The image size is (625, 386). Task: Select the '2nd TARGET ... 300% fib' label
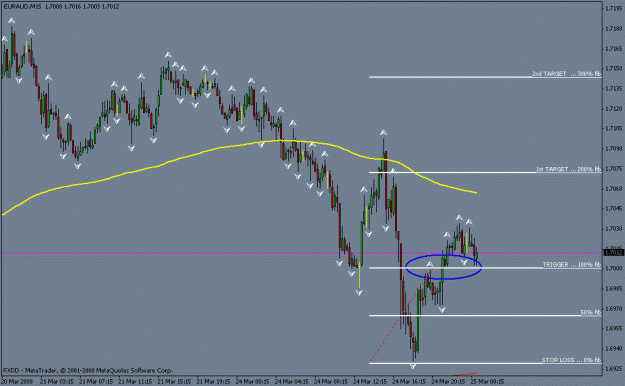click(x=566, y=74)
